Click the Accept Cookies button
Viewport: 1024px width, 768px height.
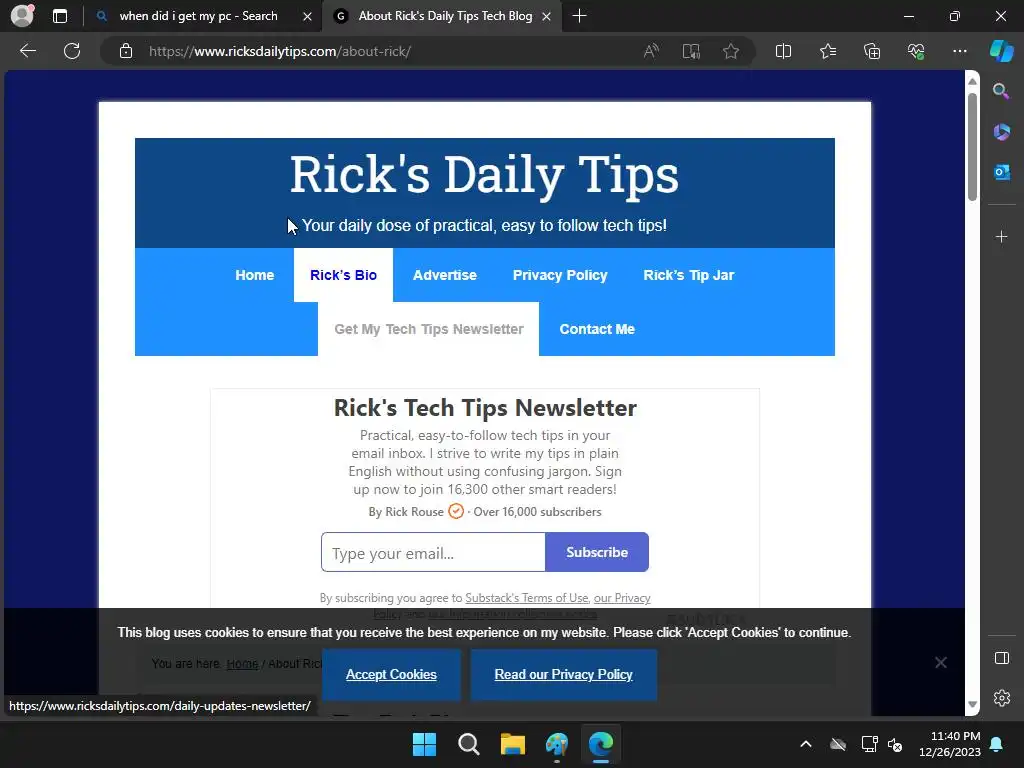[x=391, y=675]
